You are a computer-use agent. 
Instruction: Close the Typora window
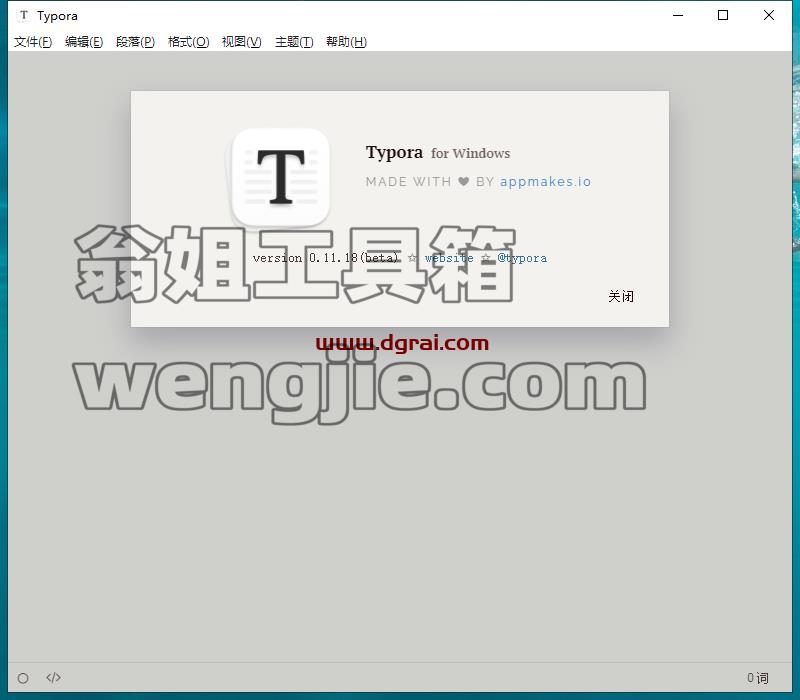click(769, 15)
